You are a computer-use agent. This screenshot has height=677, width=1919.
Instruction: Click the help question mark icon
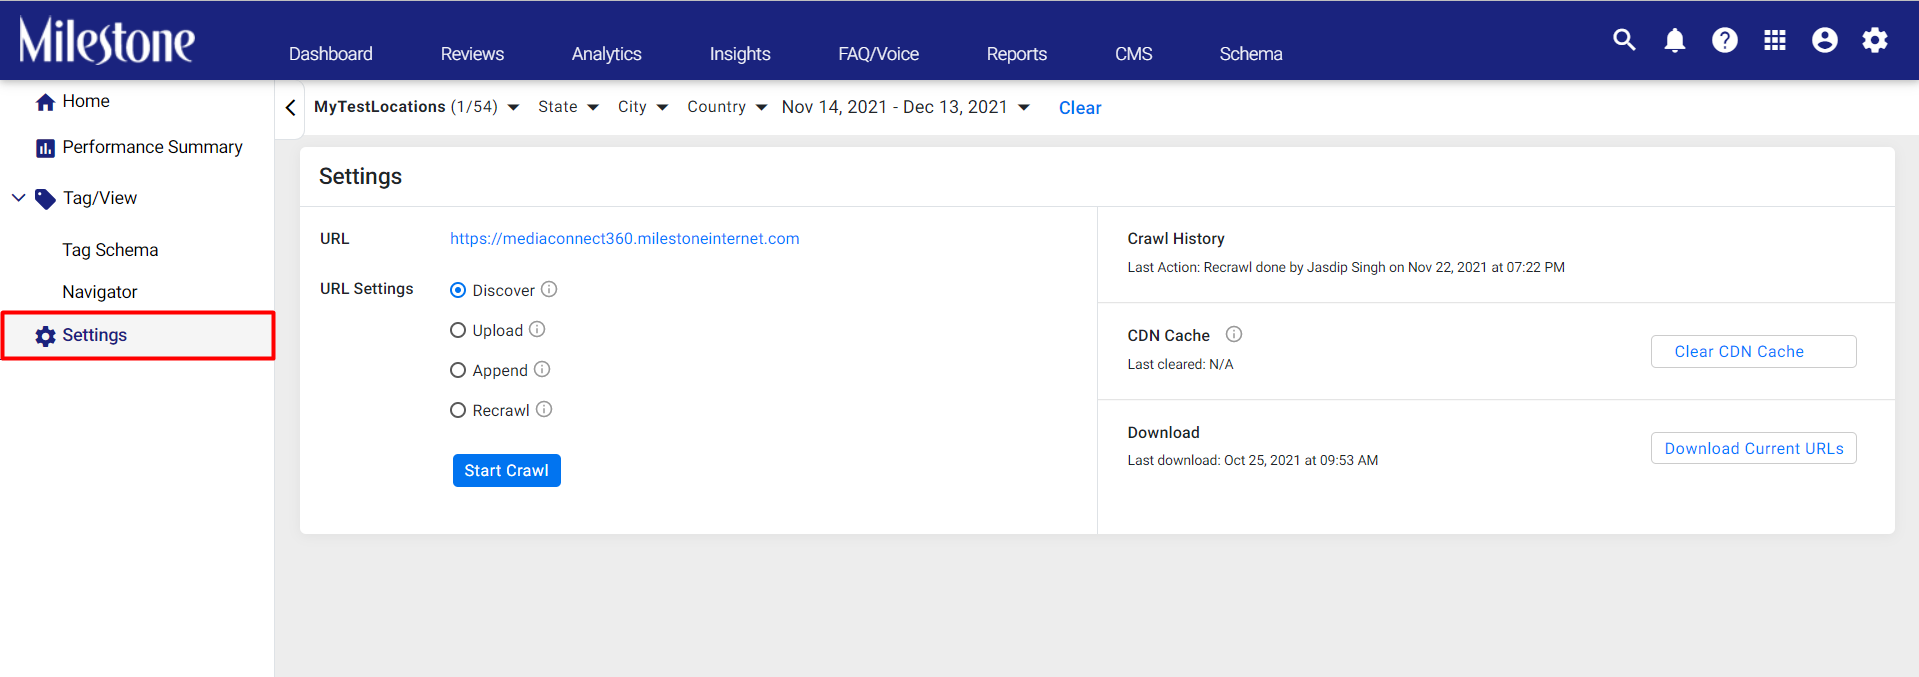click(1725, 40)
